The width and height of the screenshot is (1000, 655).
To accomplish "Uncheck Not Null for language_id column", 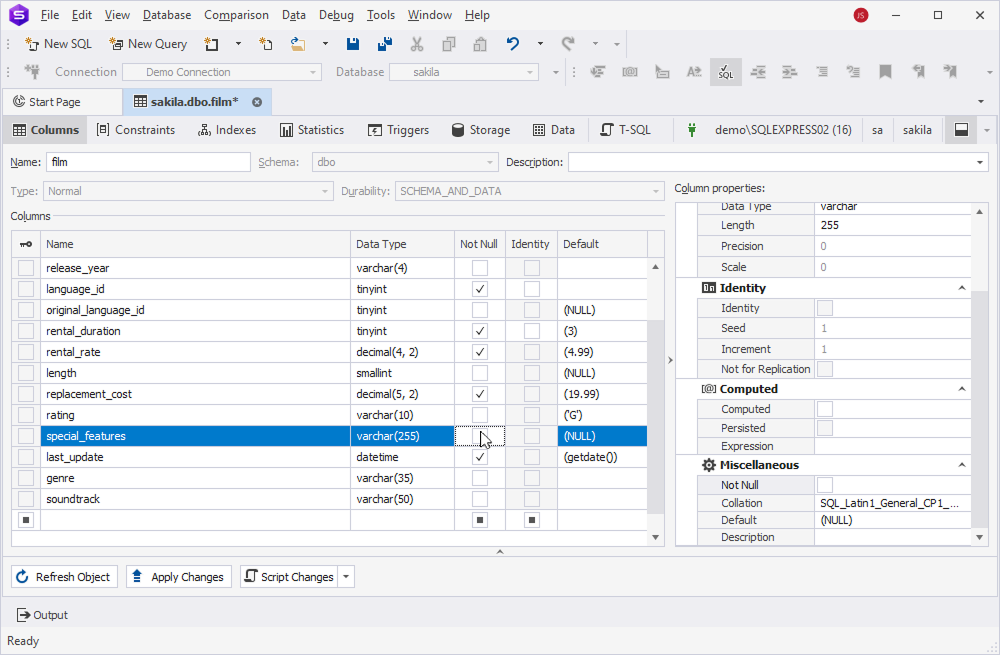I will point(480,289).
